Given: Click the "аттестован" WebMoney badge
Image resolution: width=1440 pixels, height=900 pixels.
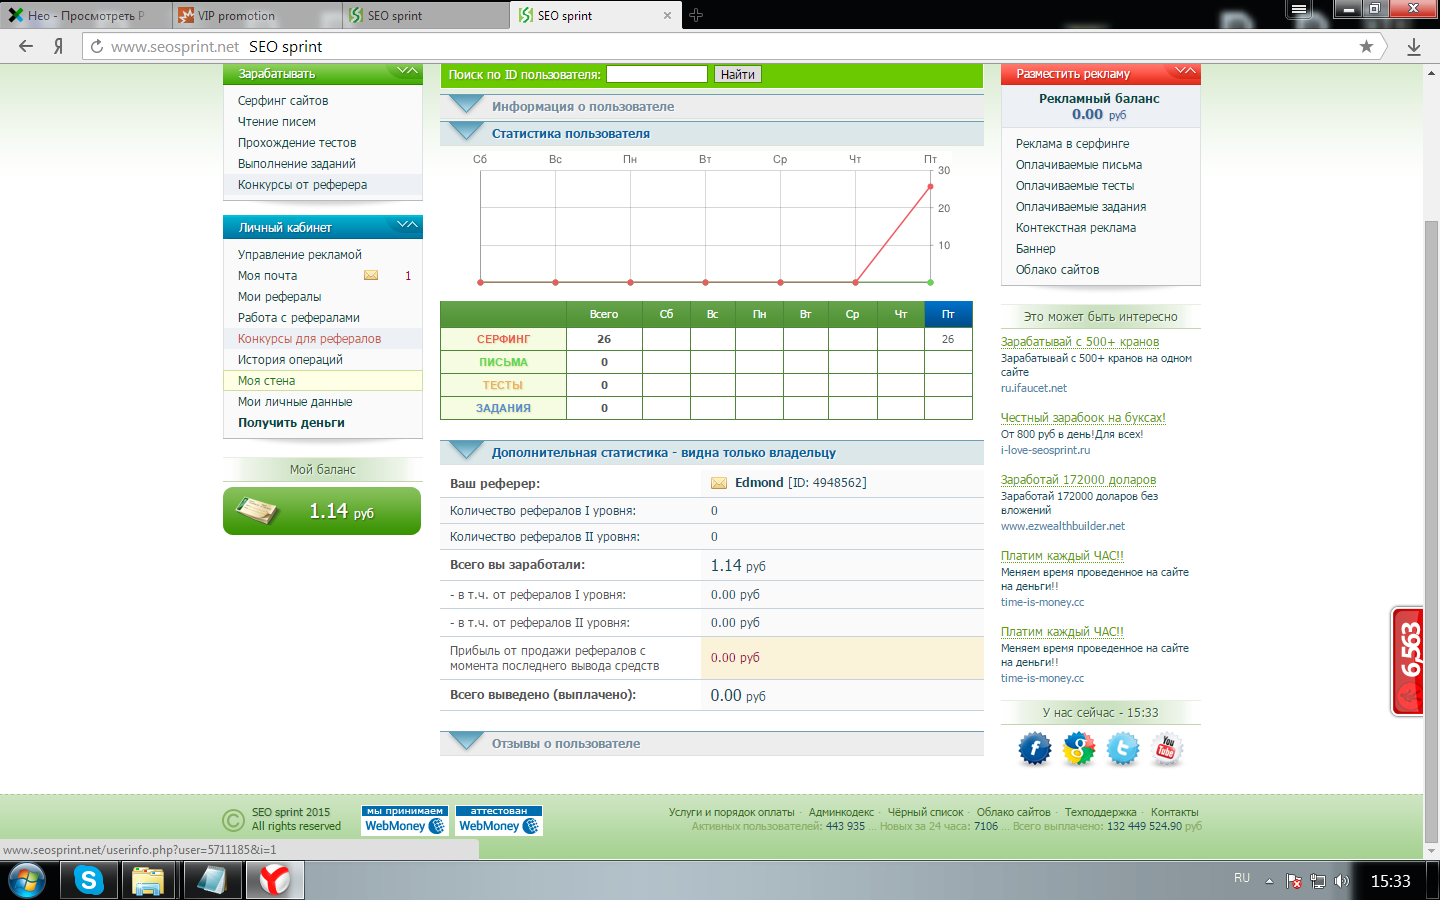Looking at the screenshot, I should click(499, 820).
